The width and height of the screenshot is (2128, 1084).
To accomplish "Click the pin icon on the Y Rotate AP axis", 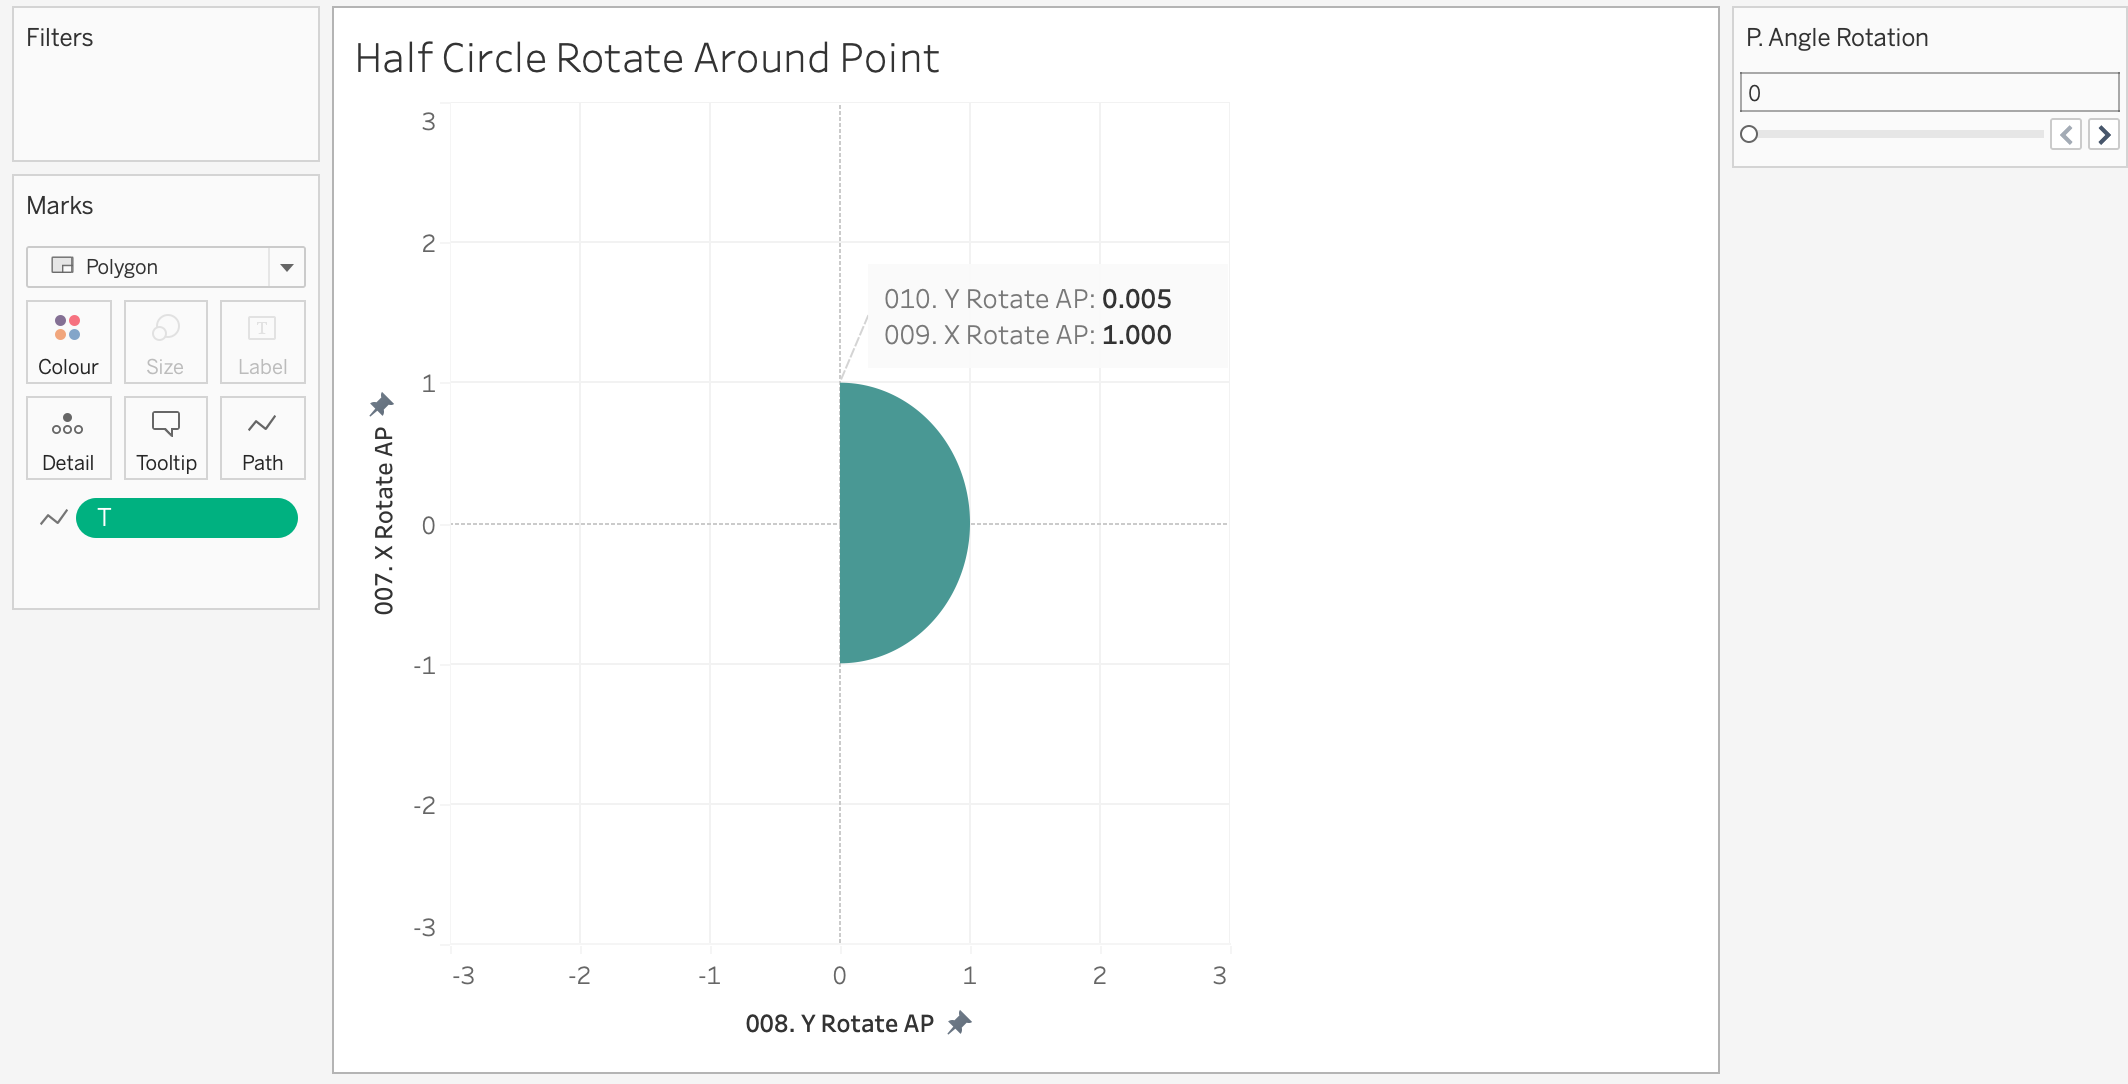I will pyautogui.click(x=960, y=1022).
